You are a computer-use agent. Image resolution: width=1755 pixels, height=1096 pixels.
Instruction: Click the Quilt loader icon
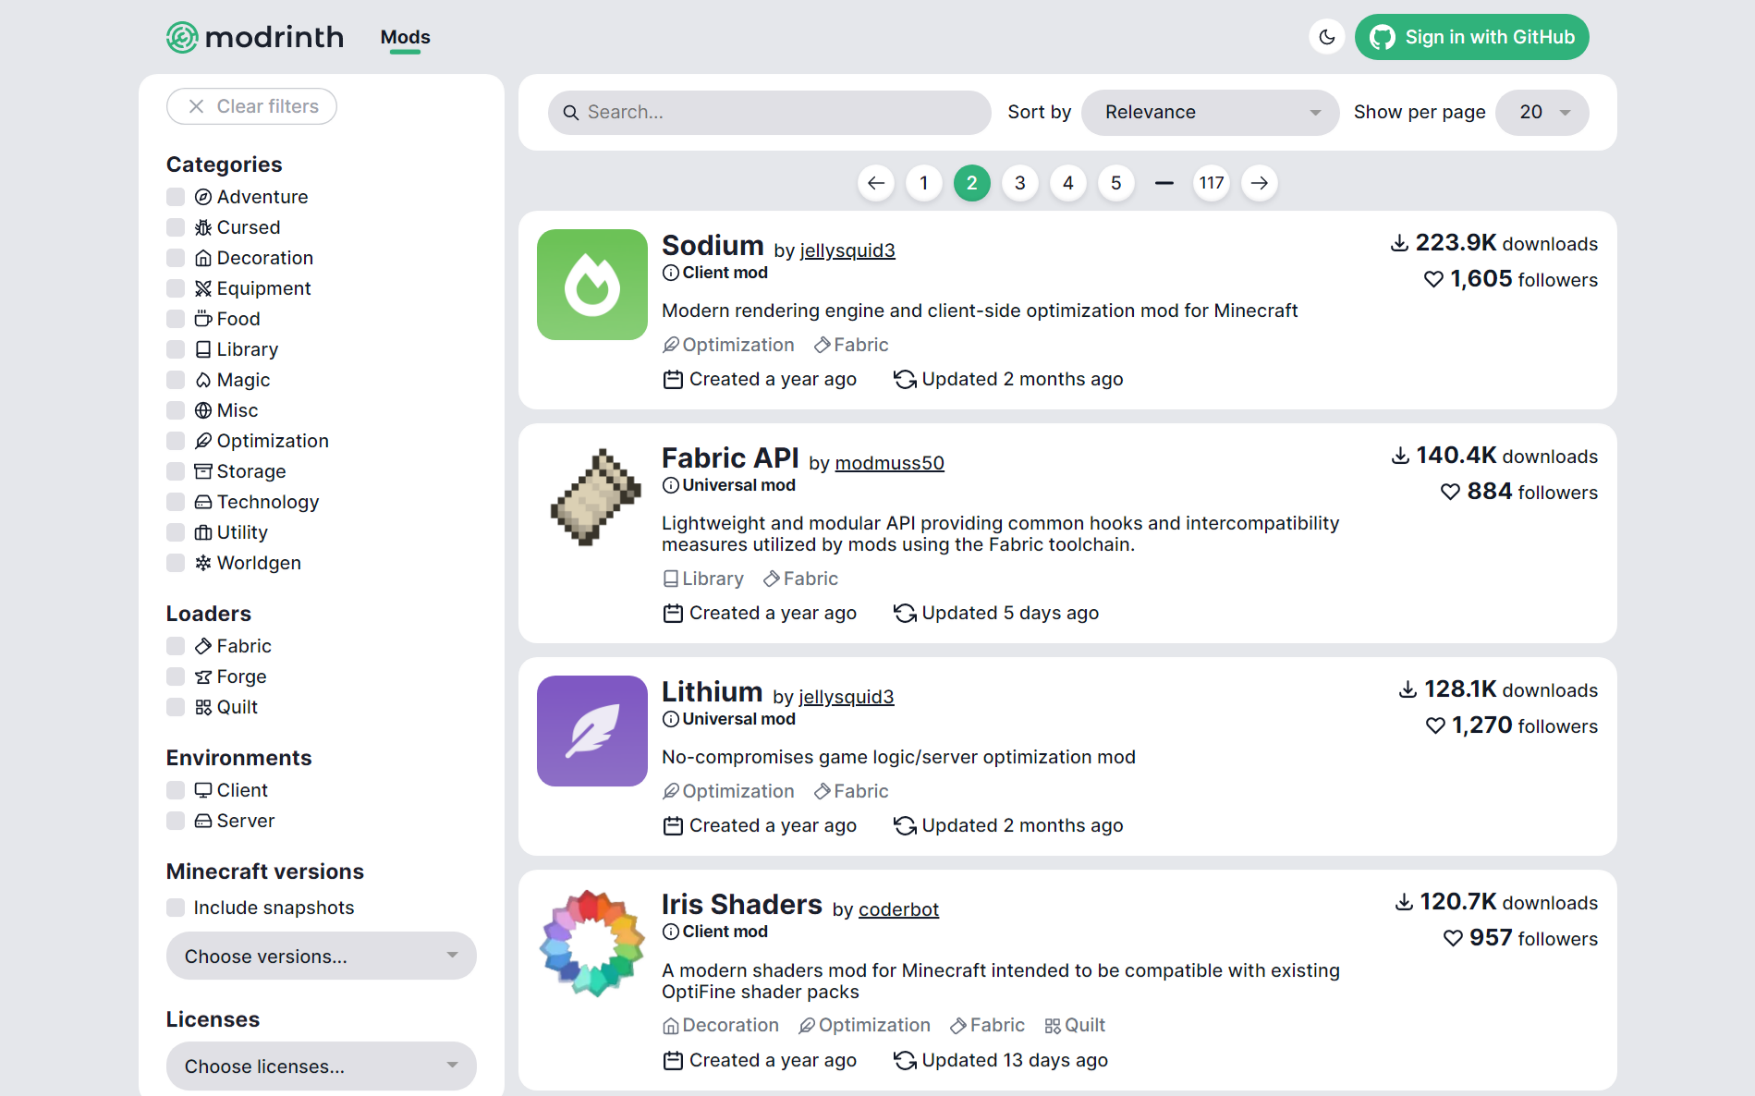coord(203,708)
